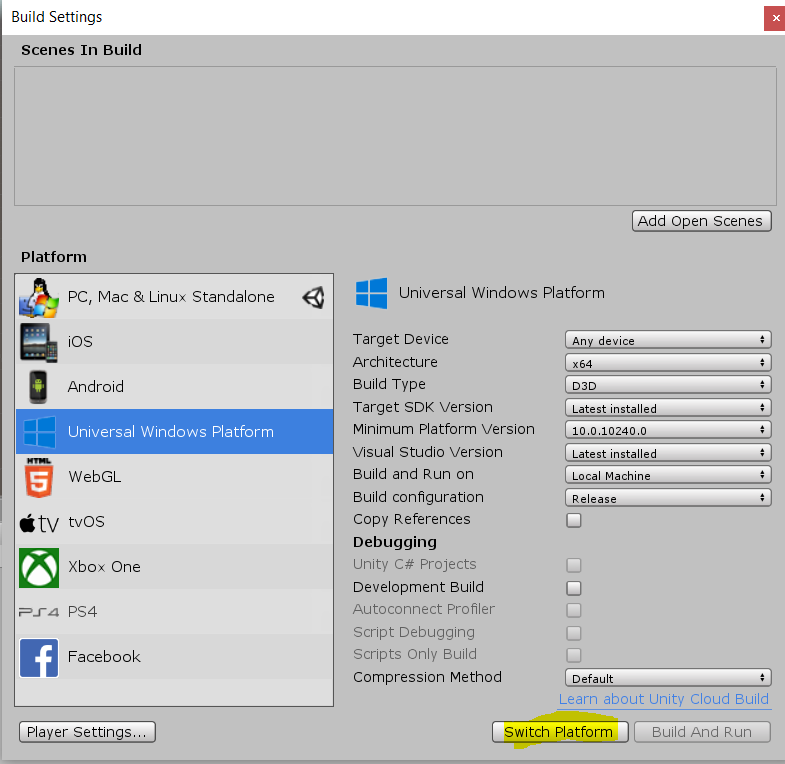
Task: Click the Xbox One logo icon
Action: [x=39, y=567]
